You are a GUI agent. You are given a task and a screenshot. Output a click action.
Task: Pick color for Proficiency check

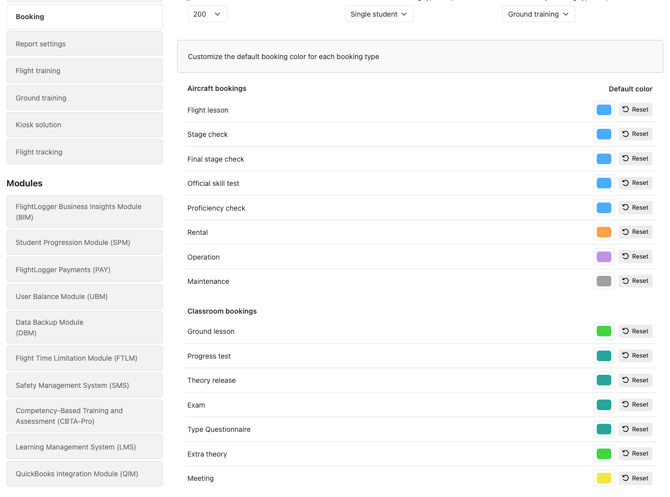pos(604,208)
